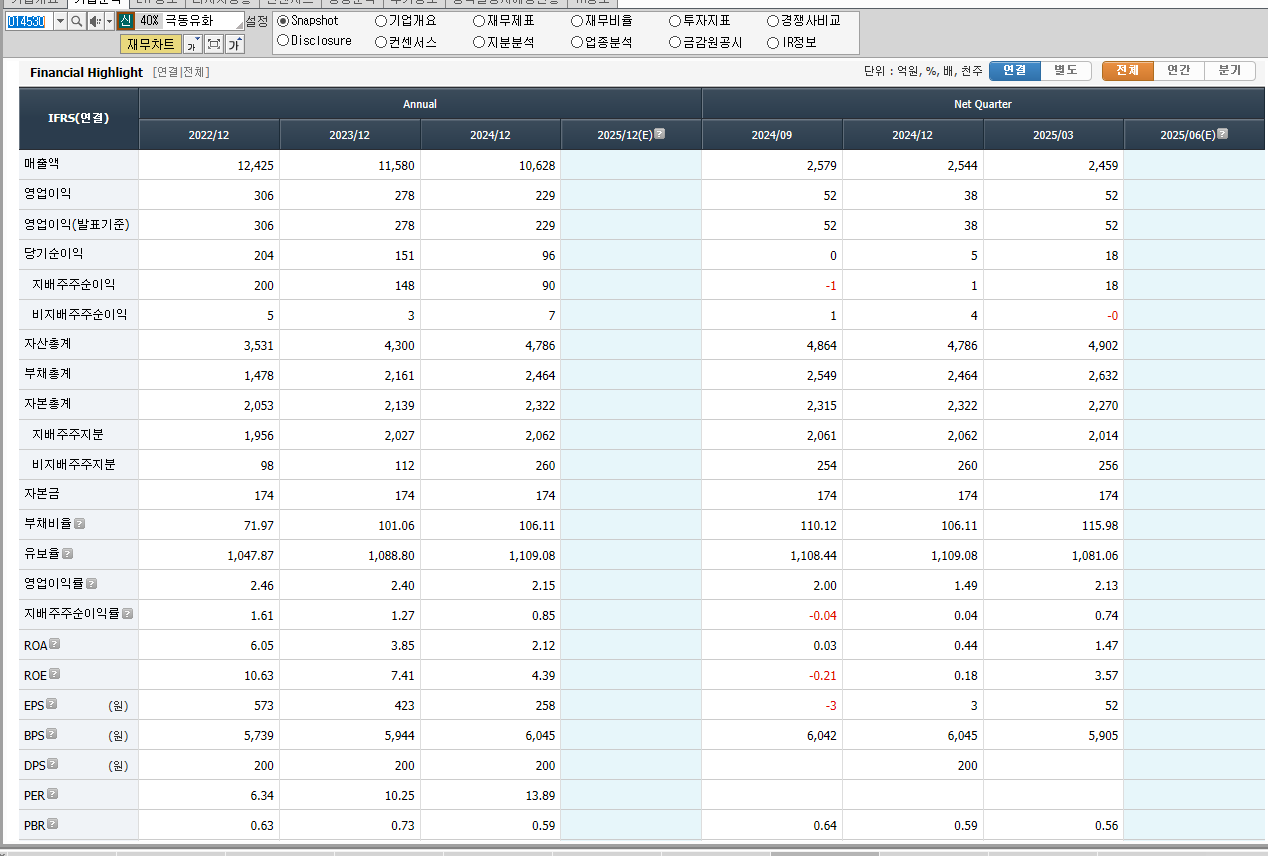Viewport: 1268px width, 856px height.
Task: Increase font size with large 가 icon
Action: [x=234, y=44]
